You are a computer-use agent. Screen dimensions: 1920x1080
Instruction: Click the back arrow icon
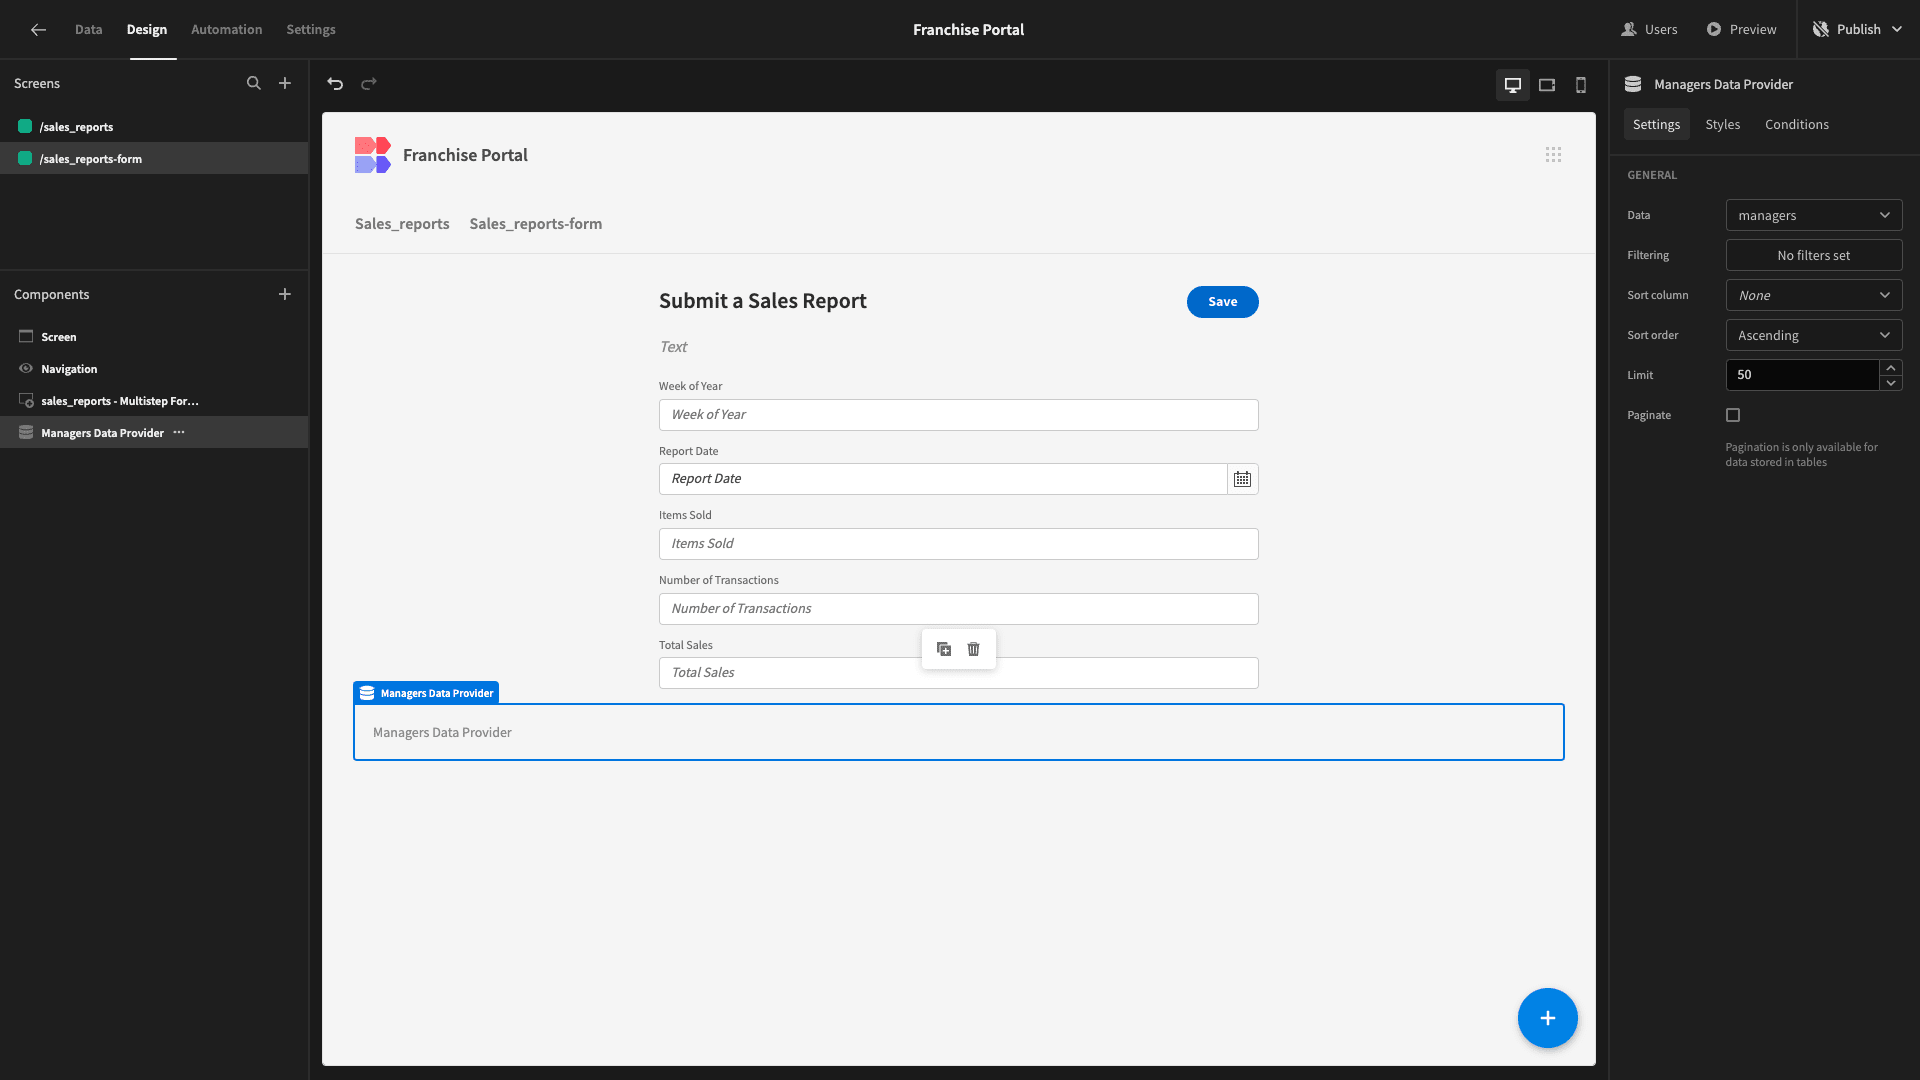coord(38,30)
